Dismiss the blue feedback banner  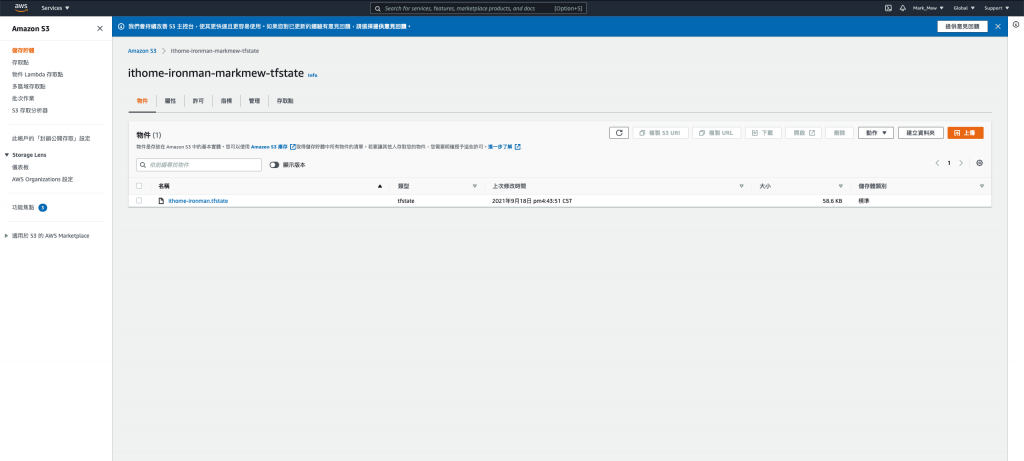click(998, 26)
